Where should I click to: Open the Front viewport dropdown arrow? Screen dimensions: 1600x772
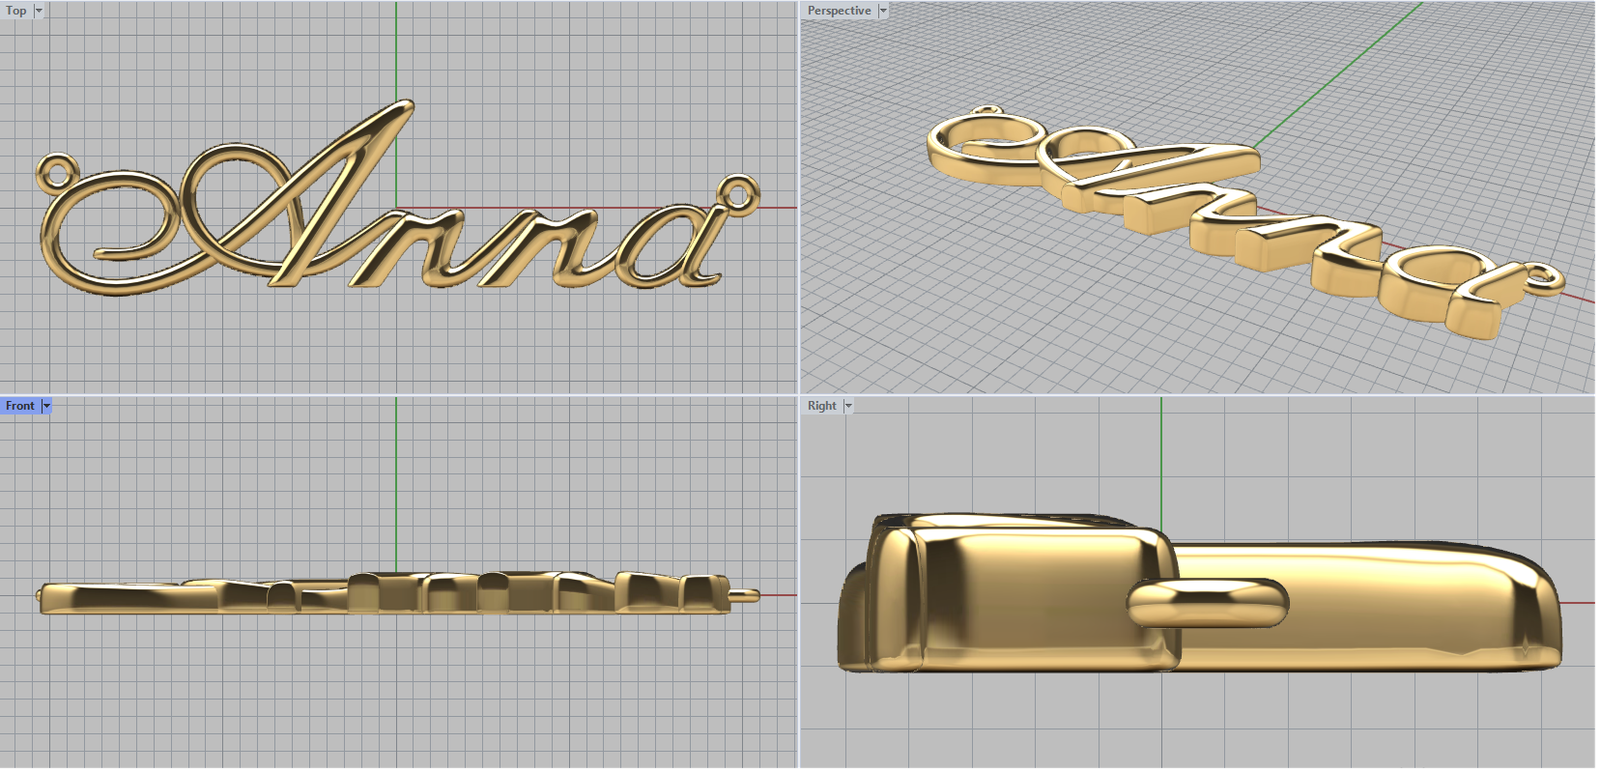46,405
